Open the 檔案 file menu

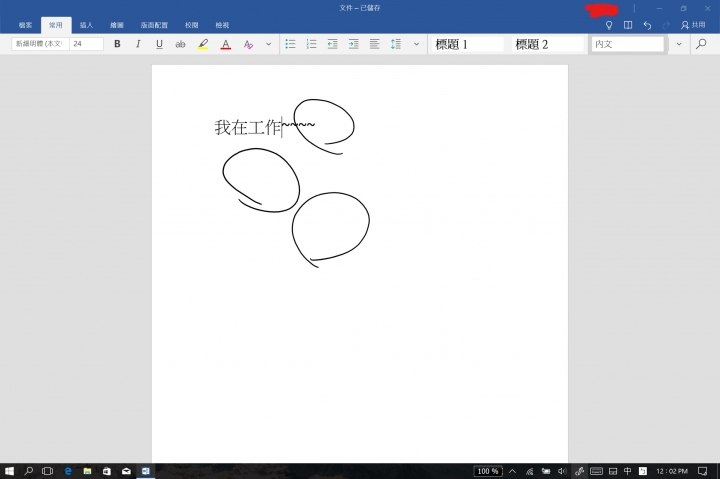[x=25, y=25]
